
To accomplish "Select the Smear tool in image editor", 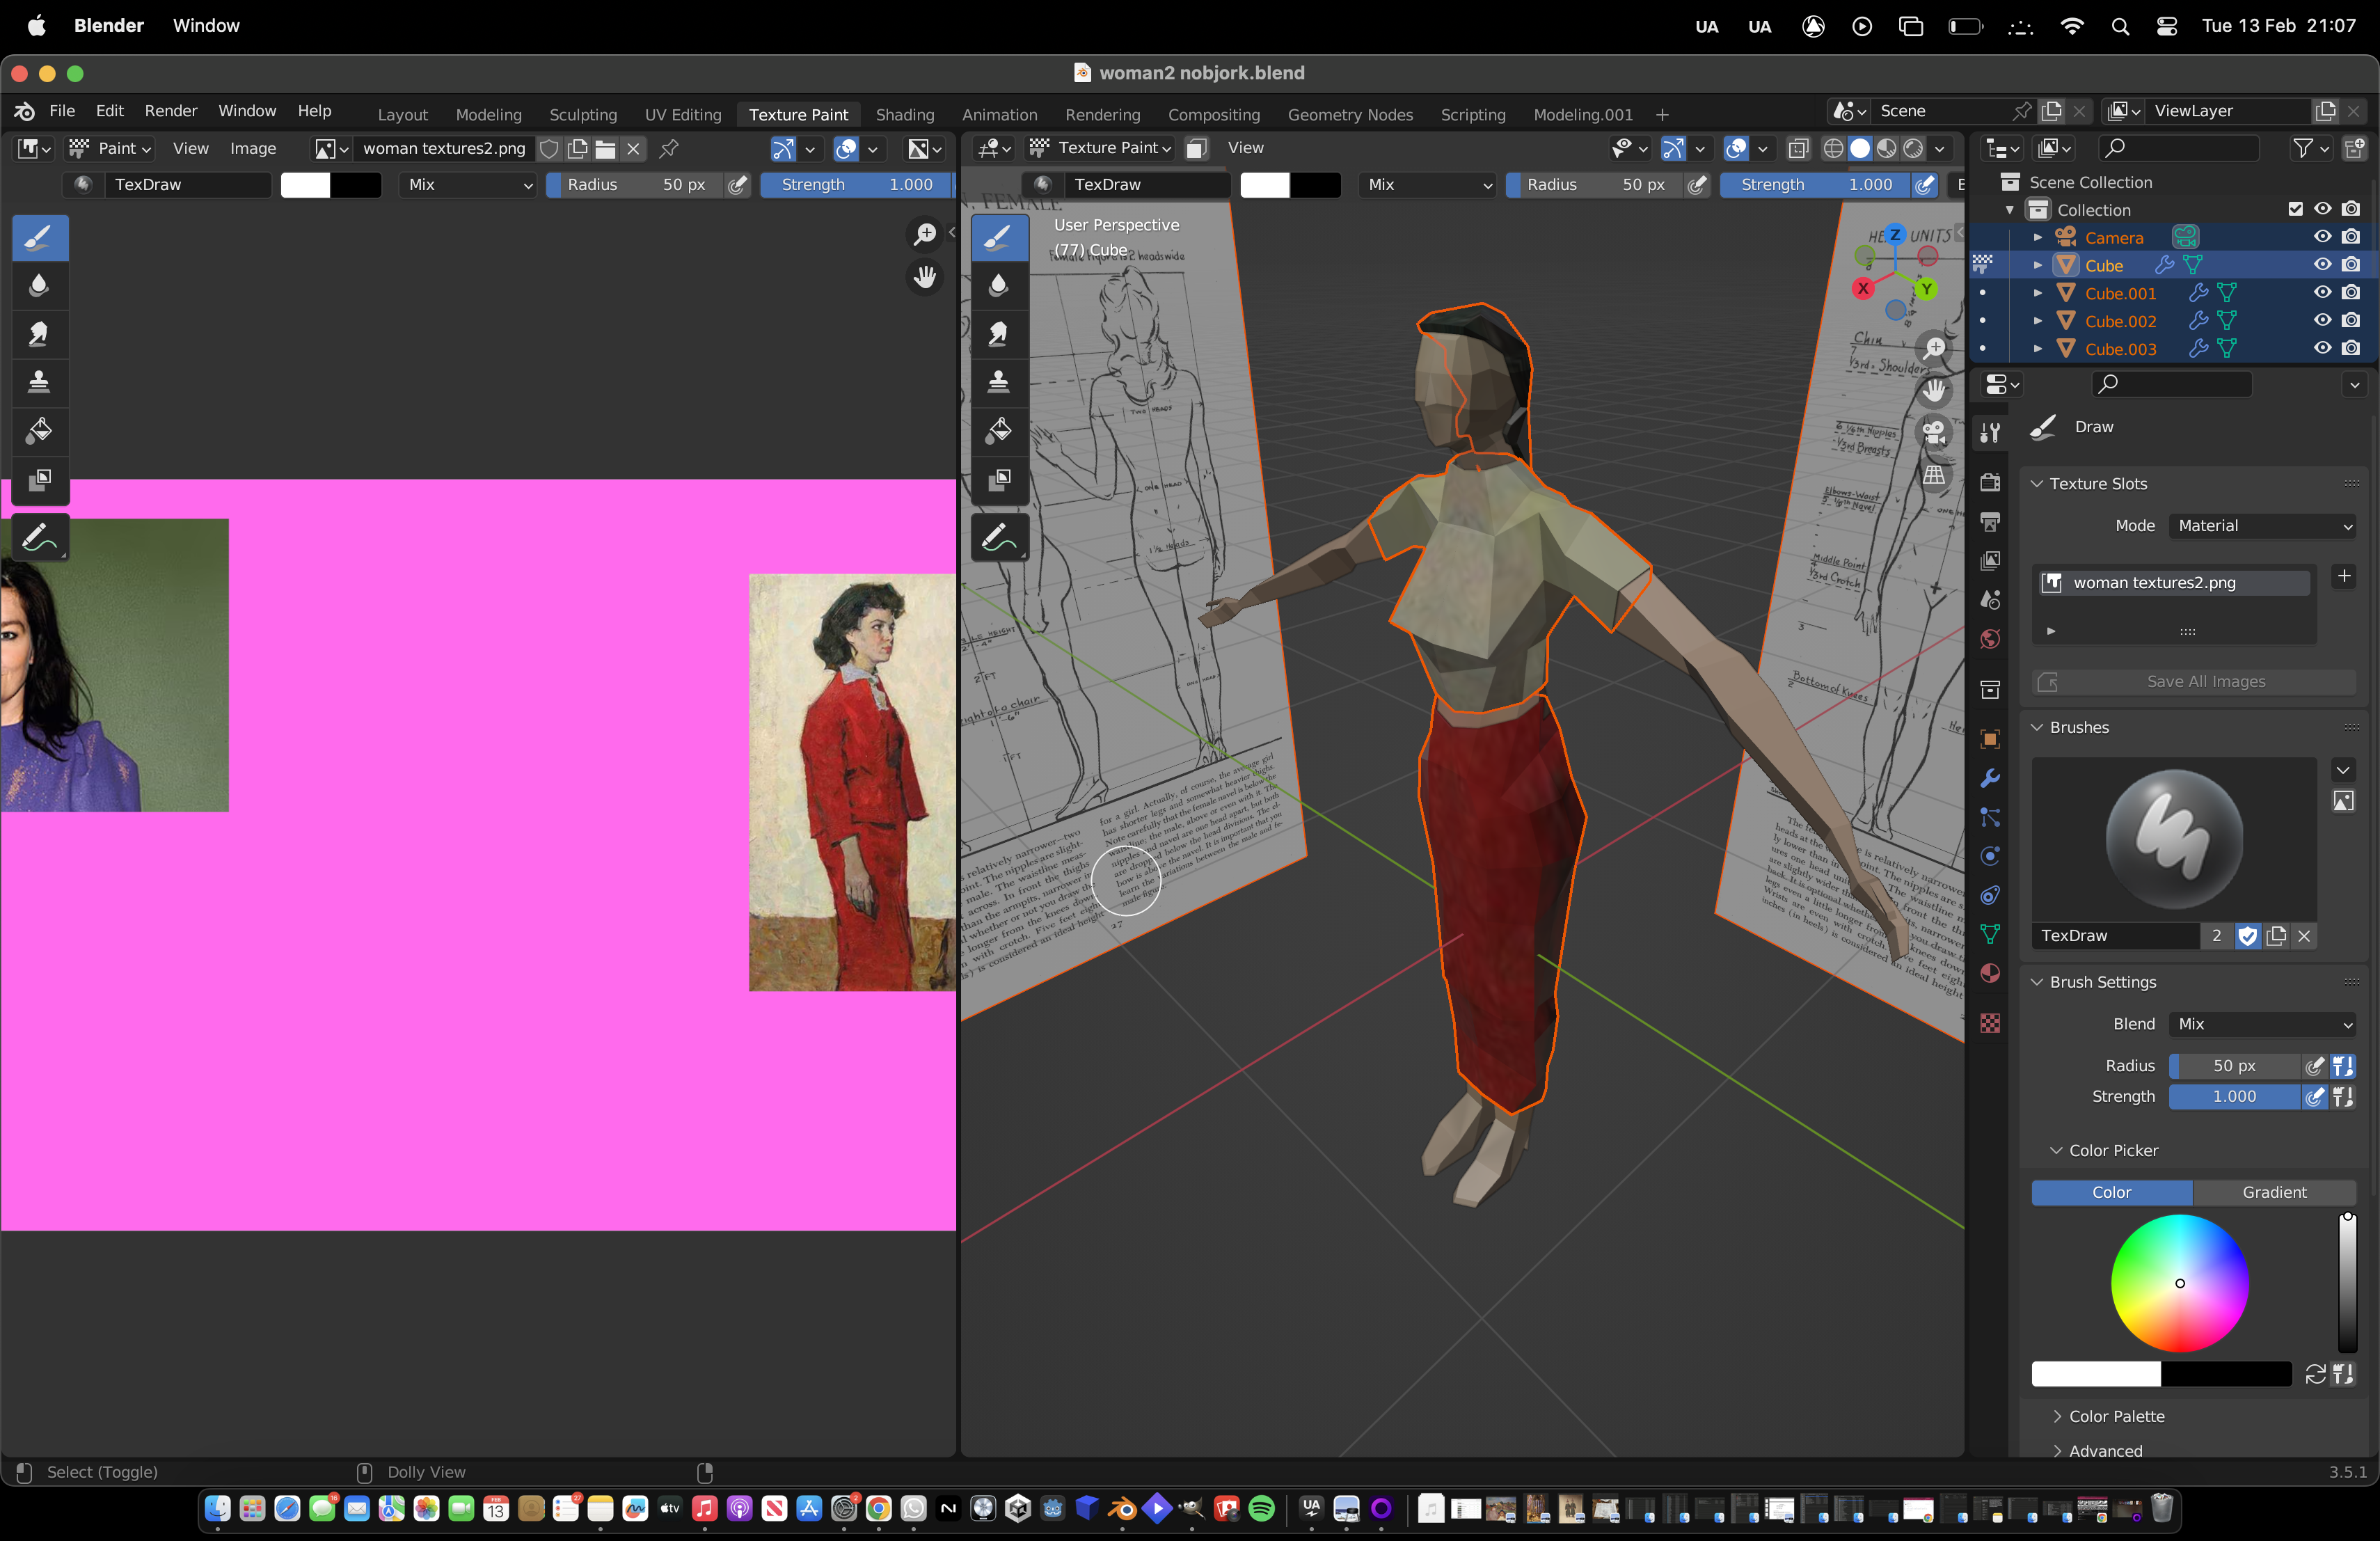I will coord(39,334).
